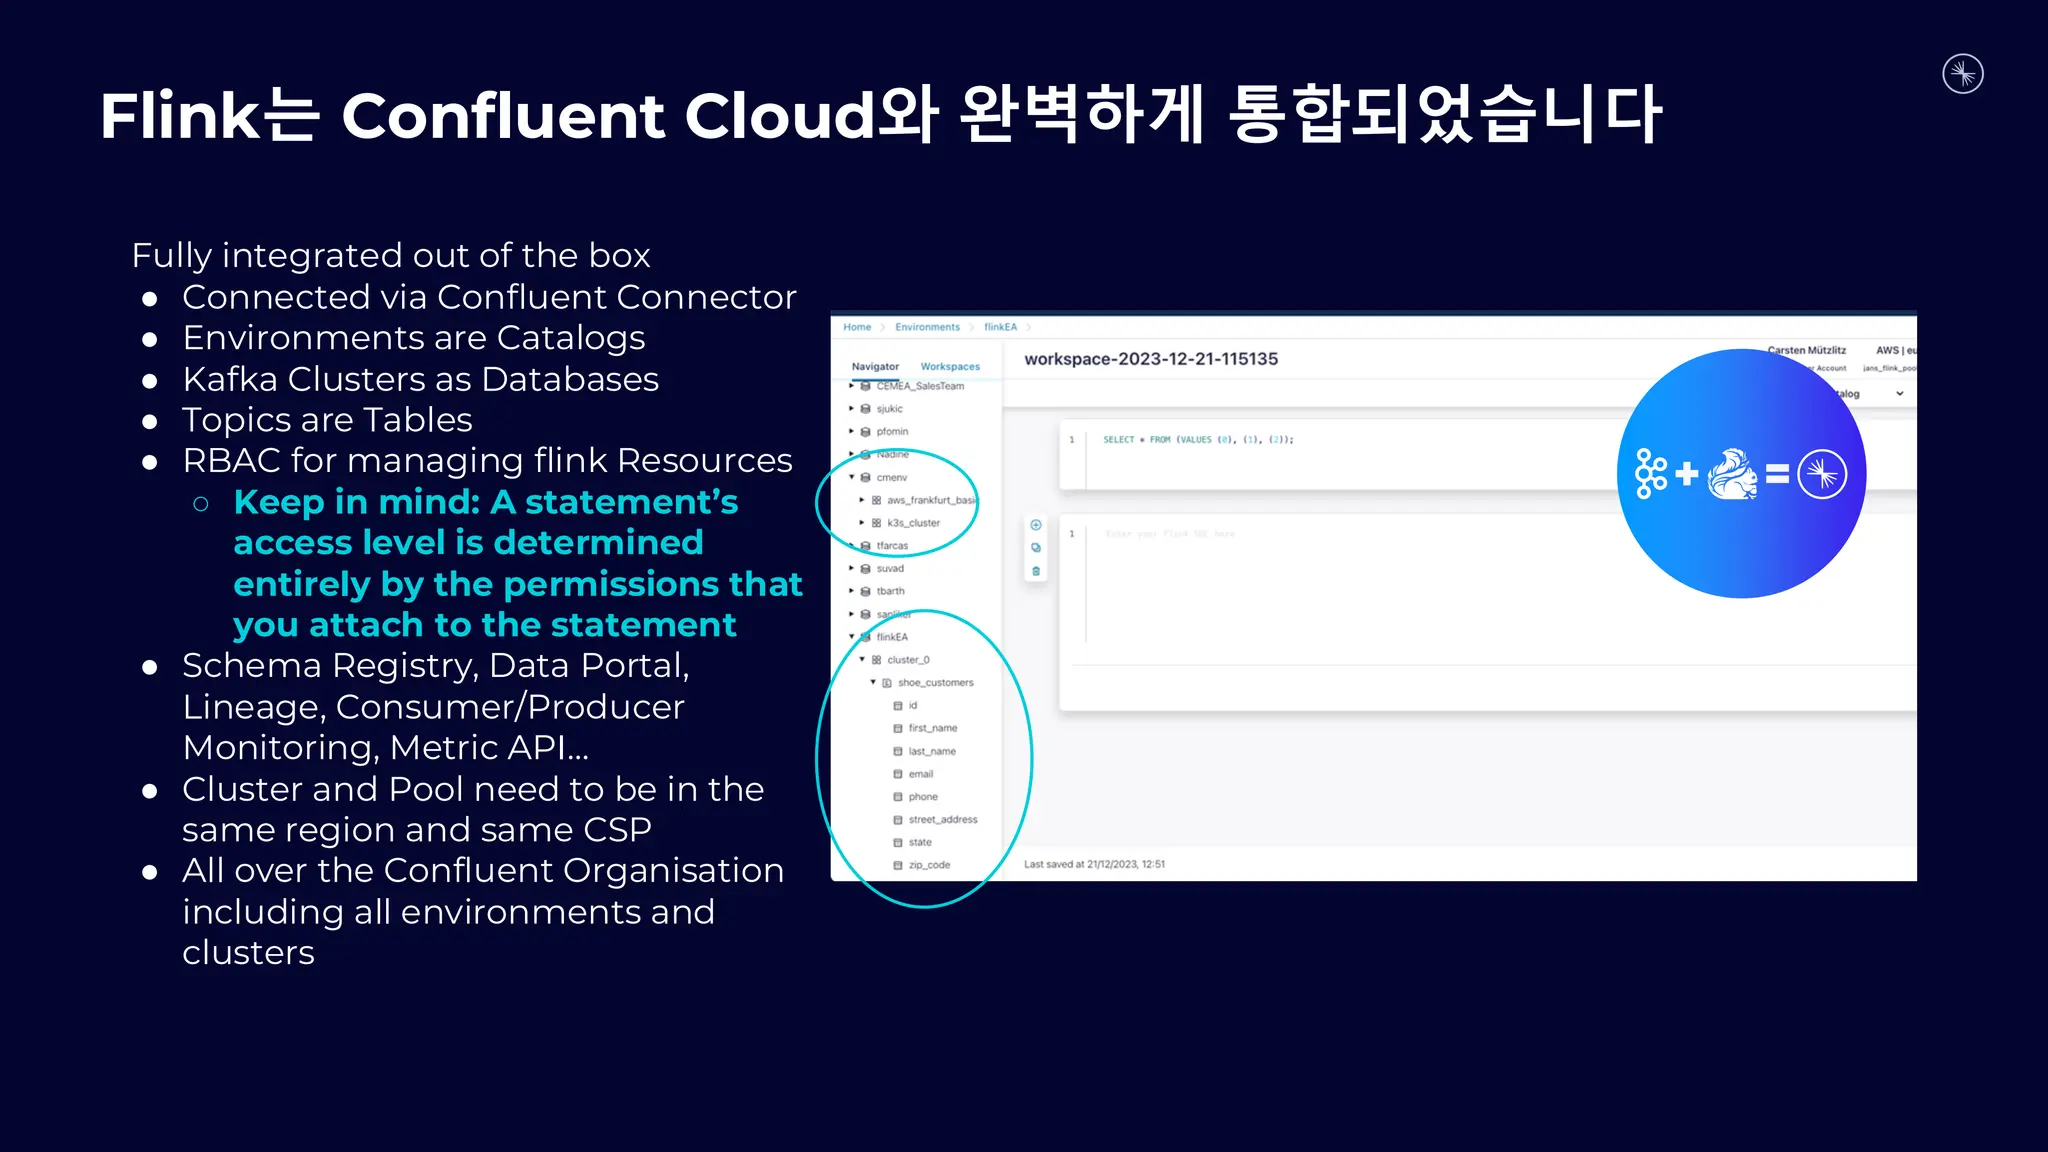
Task: Select the phone column label
Action: pos(923,797)
